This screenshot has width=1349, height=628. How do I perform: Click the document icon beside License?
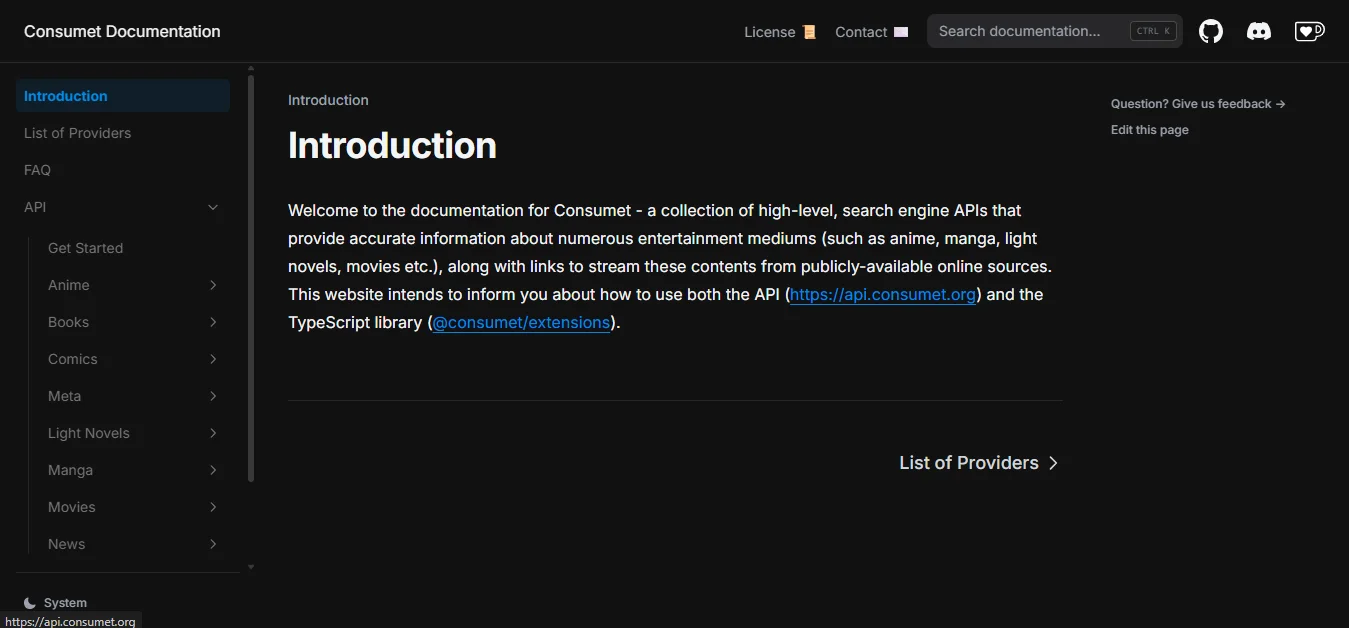click(810, 31)
